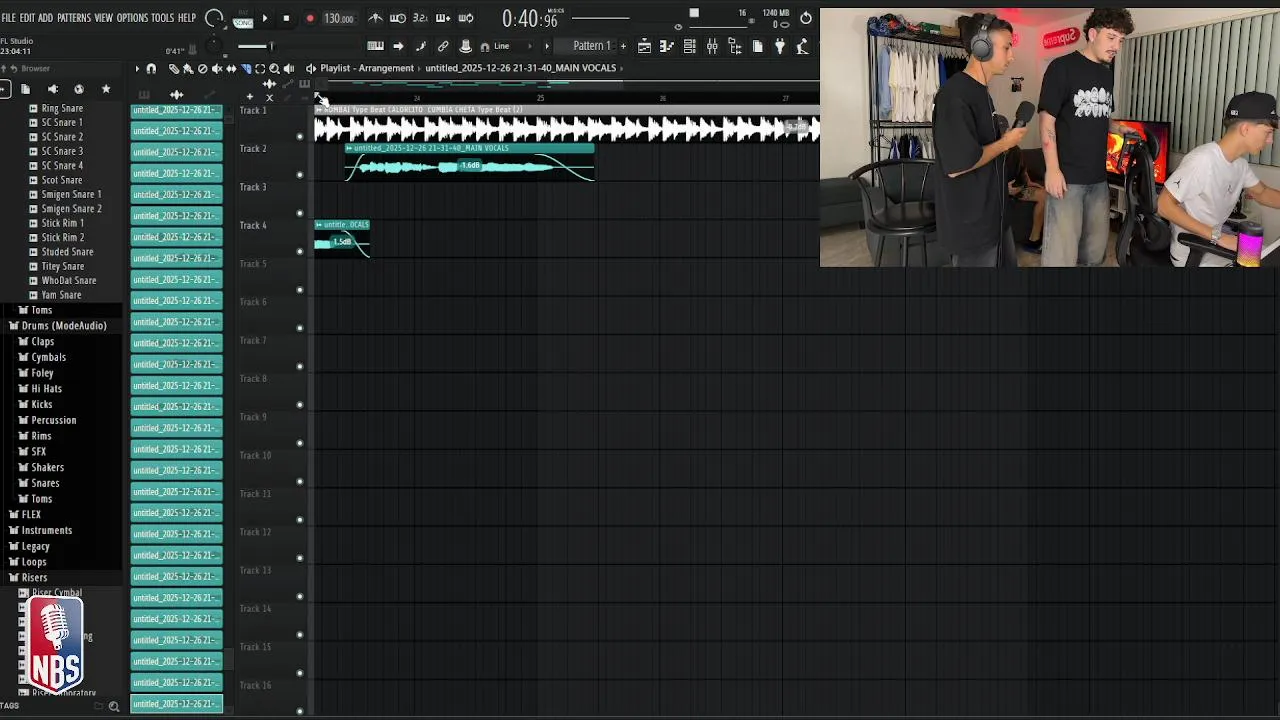
Task: Toggle the Playlist snap magnet
Action: point(151,68)
